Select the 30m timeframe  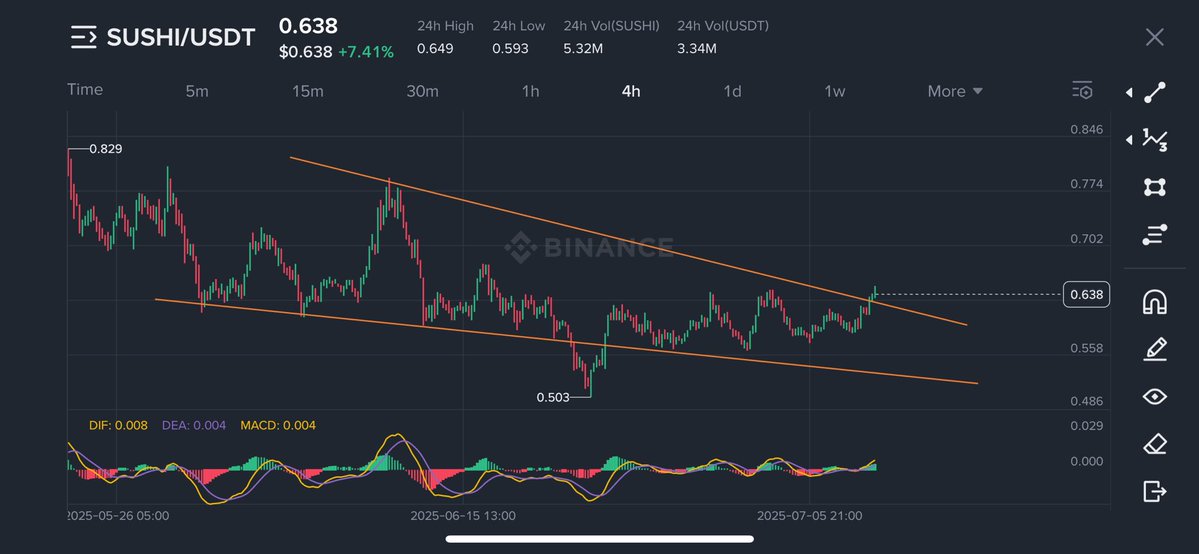[x=422, y=91]
